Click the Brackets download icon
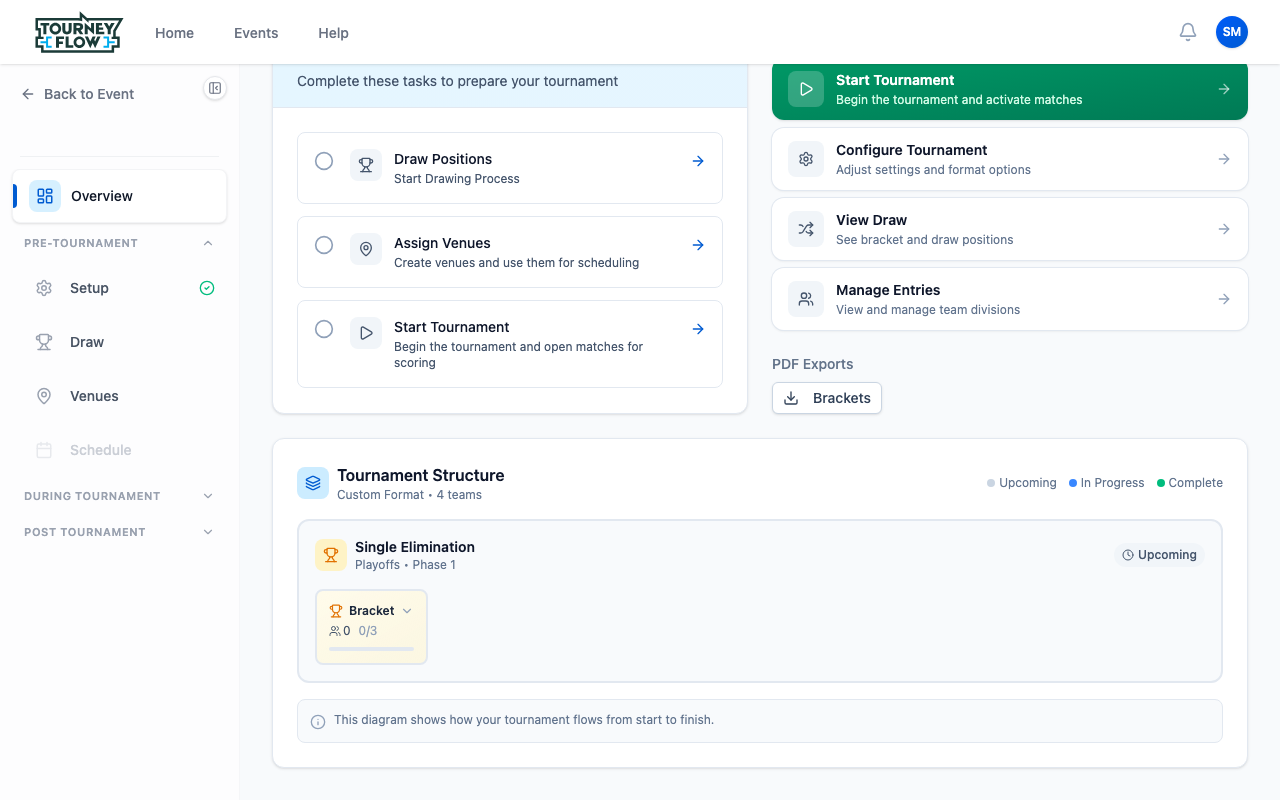Screen dimensions: 1280x800 791,398
